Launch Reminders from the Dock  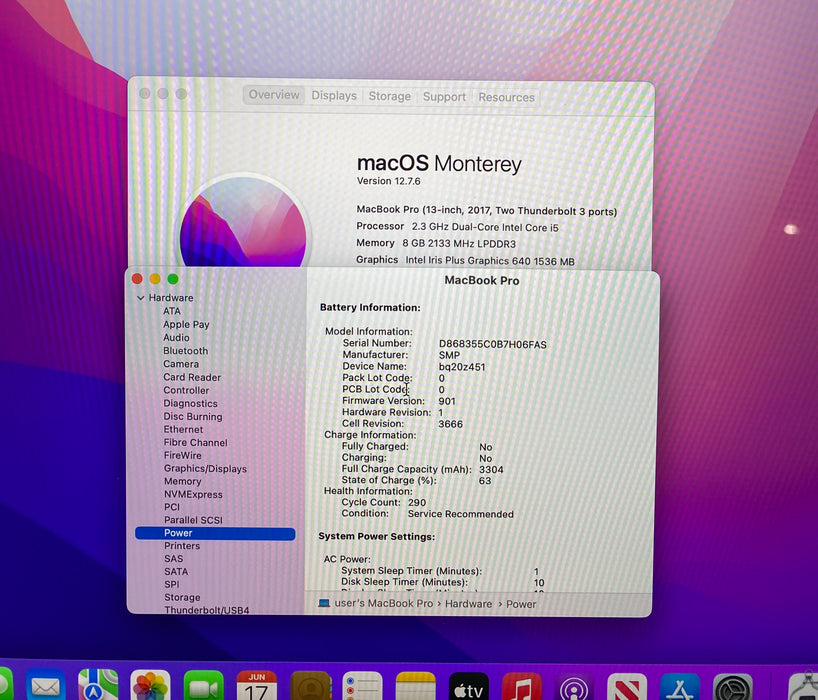(363, 685)
